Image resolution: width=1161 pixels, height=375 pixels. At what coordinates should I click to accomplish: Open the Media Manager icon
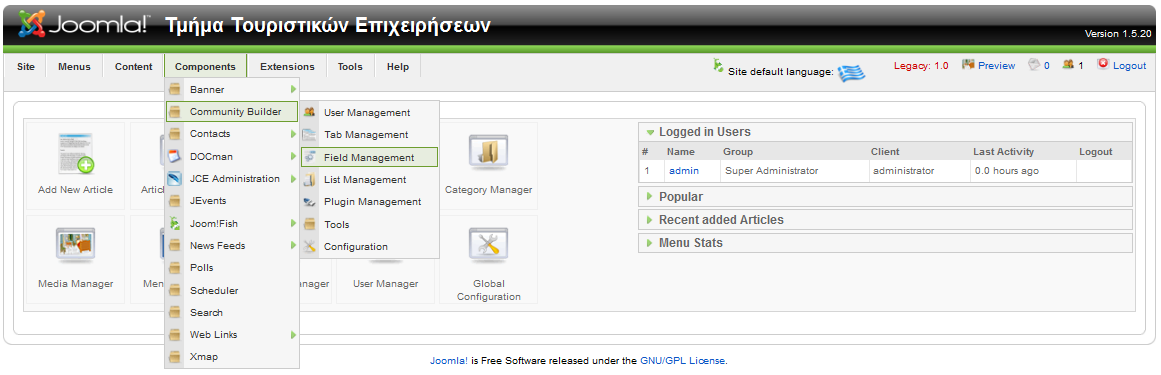(x=76, y=246)
